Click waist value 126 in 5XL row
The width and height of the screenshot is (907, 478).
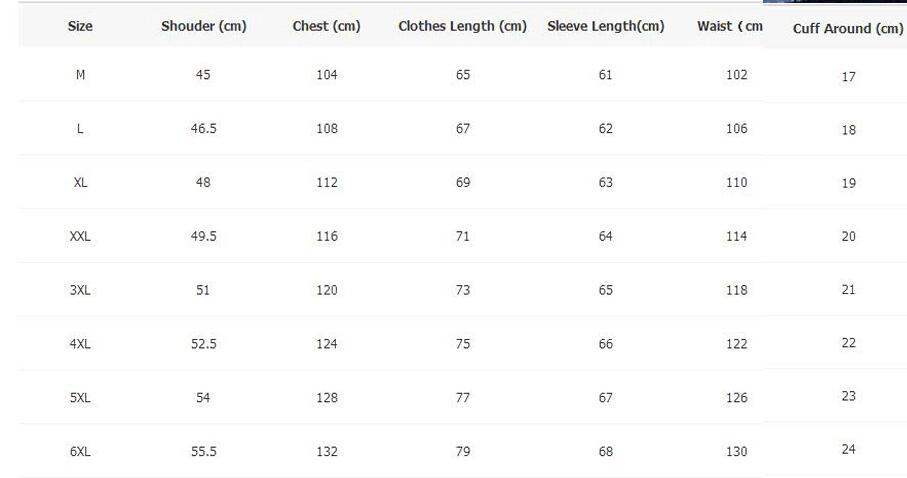(x=737, y=398)
